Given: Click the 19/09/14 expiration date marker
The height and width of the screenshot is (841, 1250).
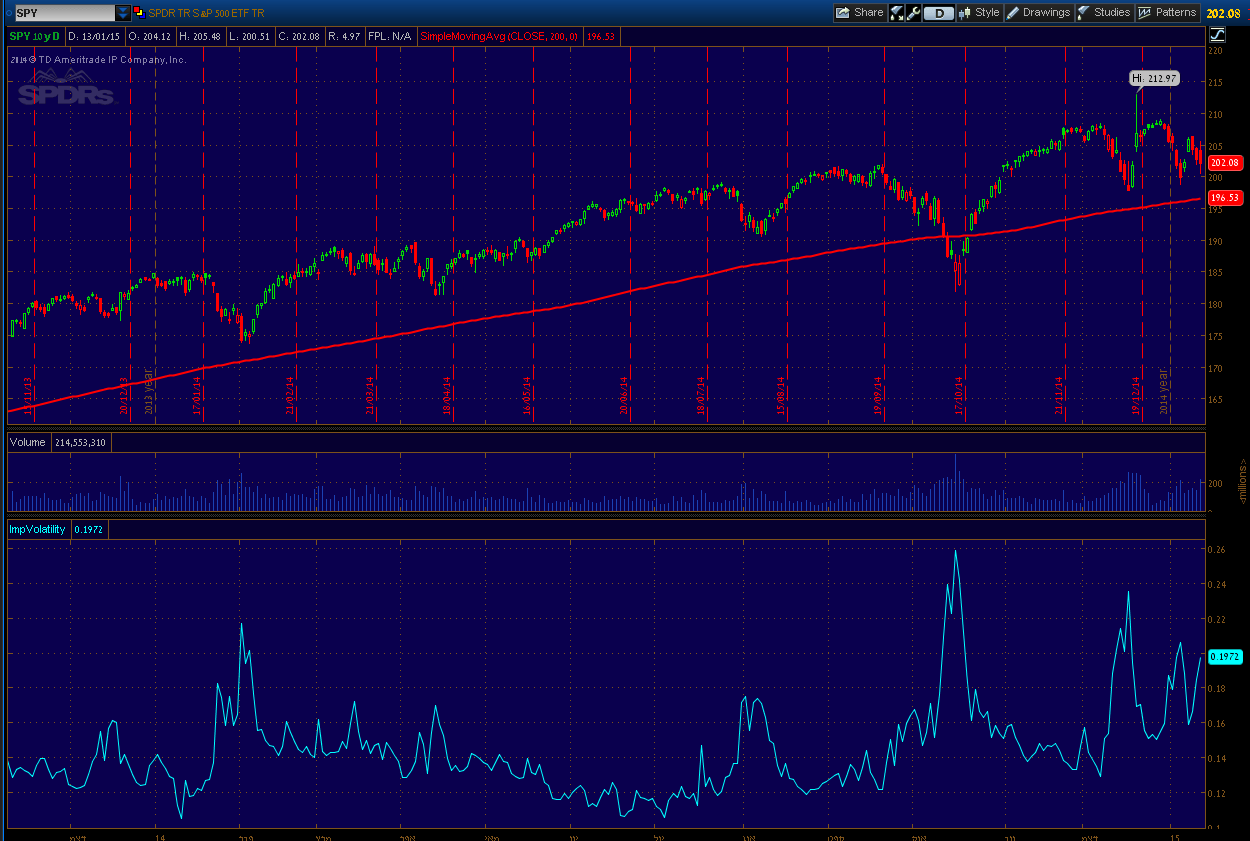Looking at the screenshot, I should 878,395.
